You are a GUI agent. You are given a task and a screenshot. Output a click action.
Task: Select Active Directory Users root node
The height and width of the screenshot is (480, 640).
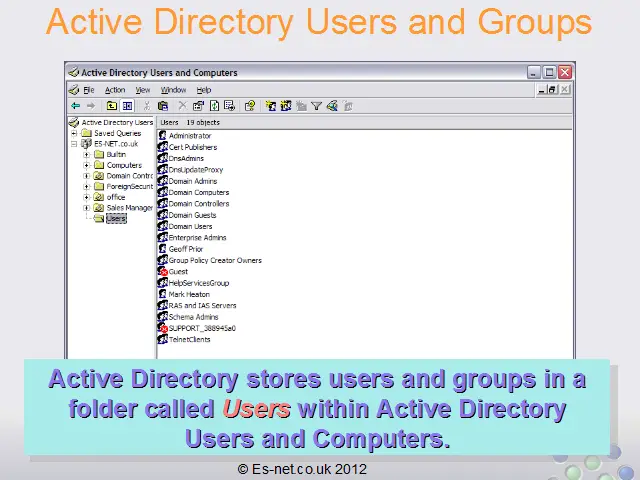point(117,122)
